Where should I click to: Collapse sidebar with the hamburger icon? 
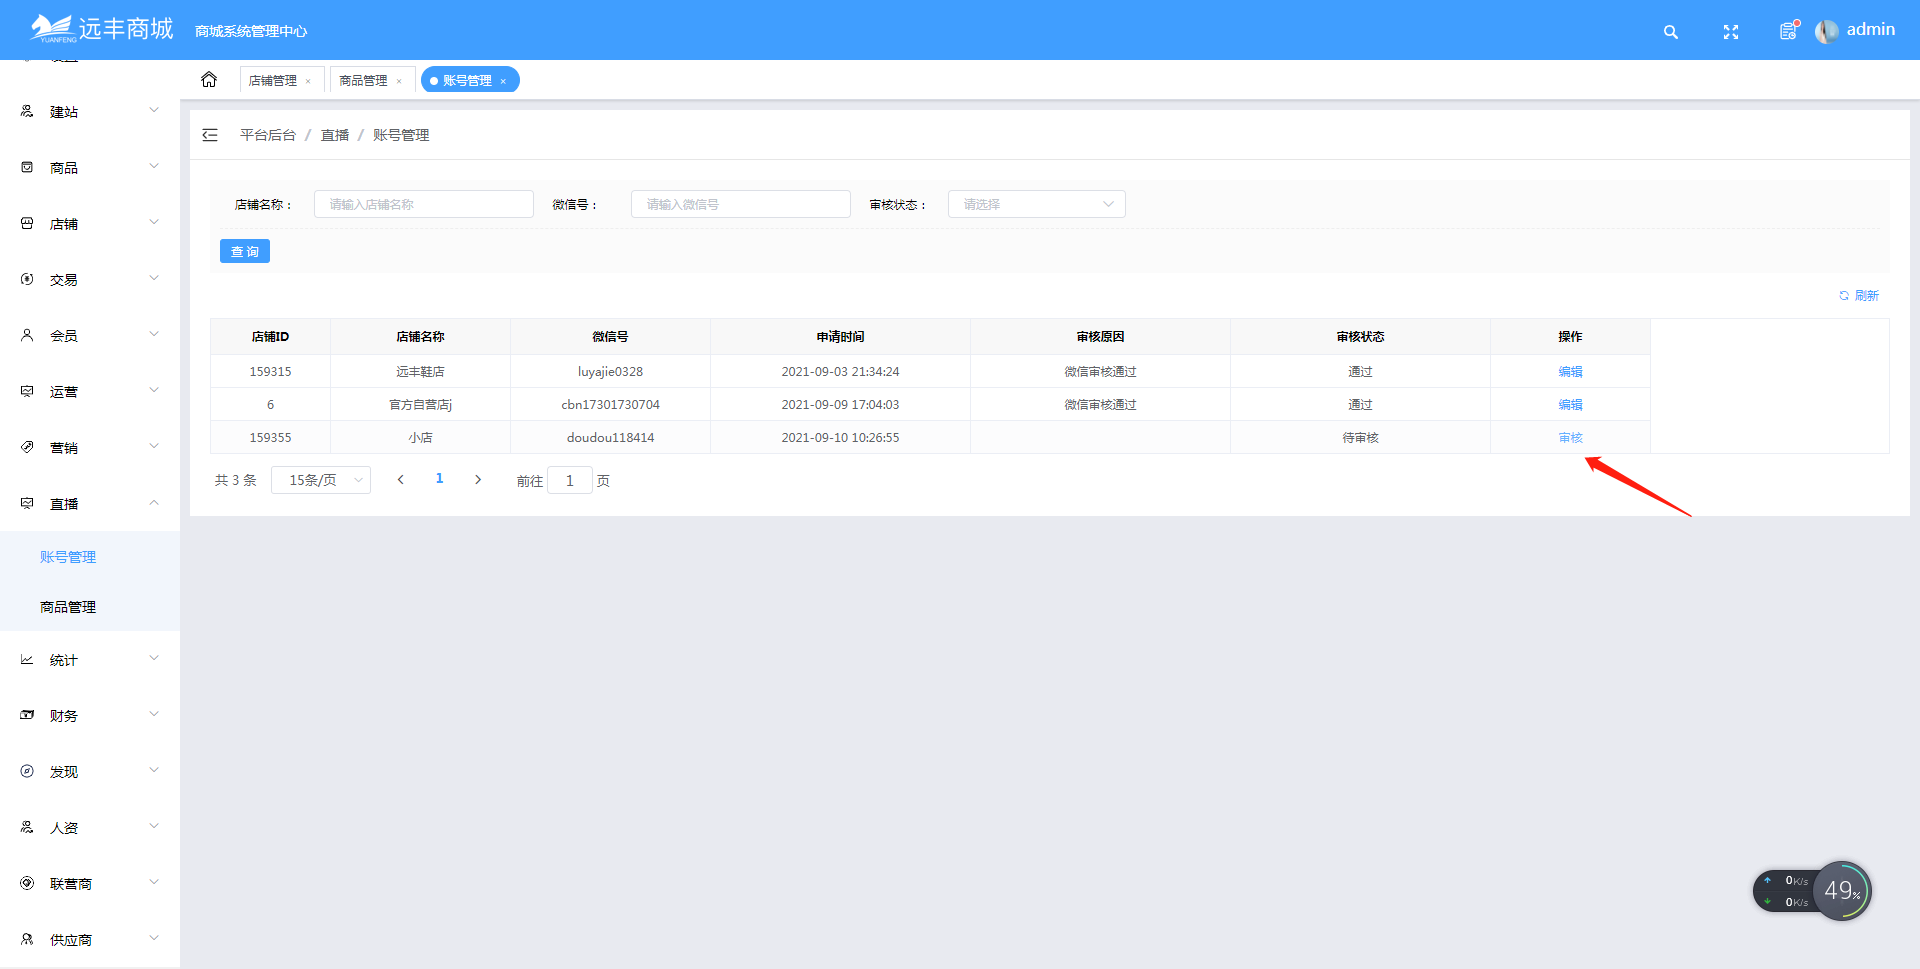210,135
